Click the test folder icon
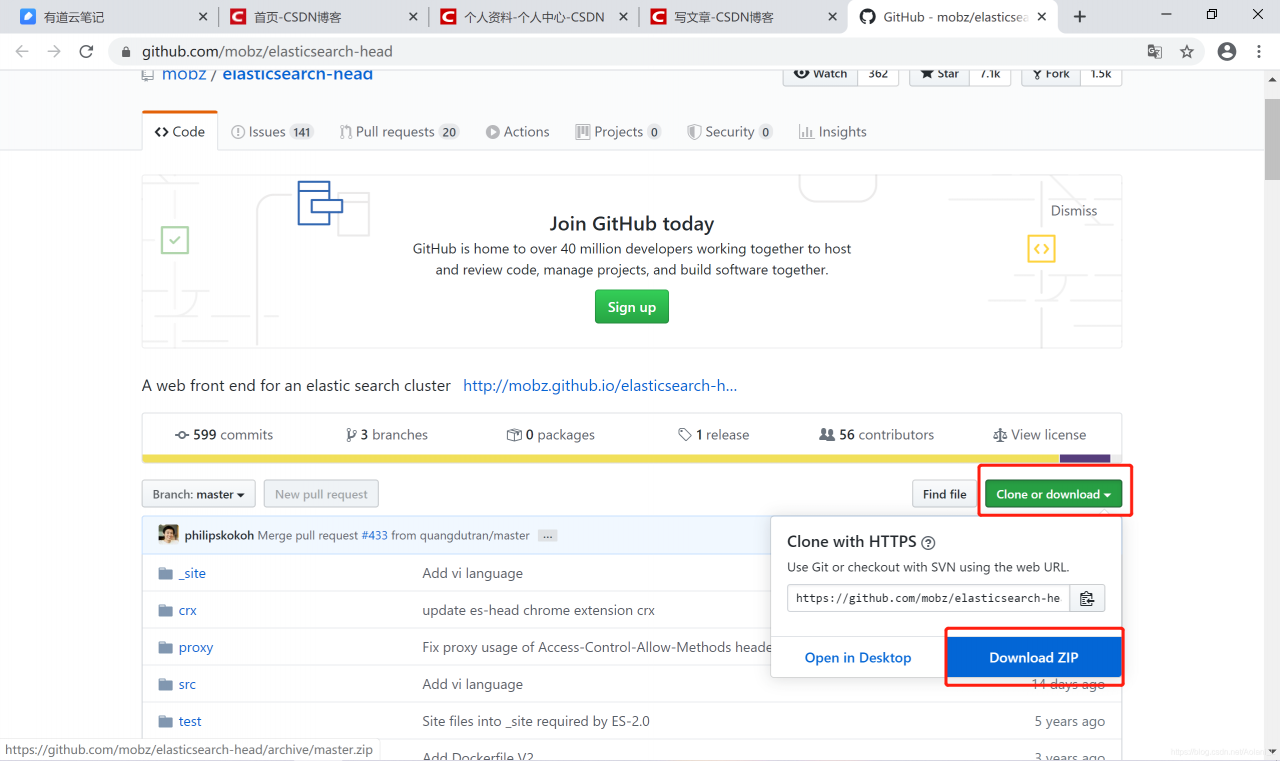The width and height of the screenshot is (1280, 761). coord(166,721)
